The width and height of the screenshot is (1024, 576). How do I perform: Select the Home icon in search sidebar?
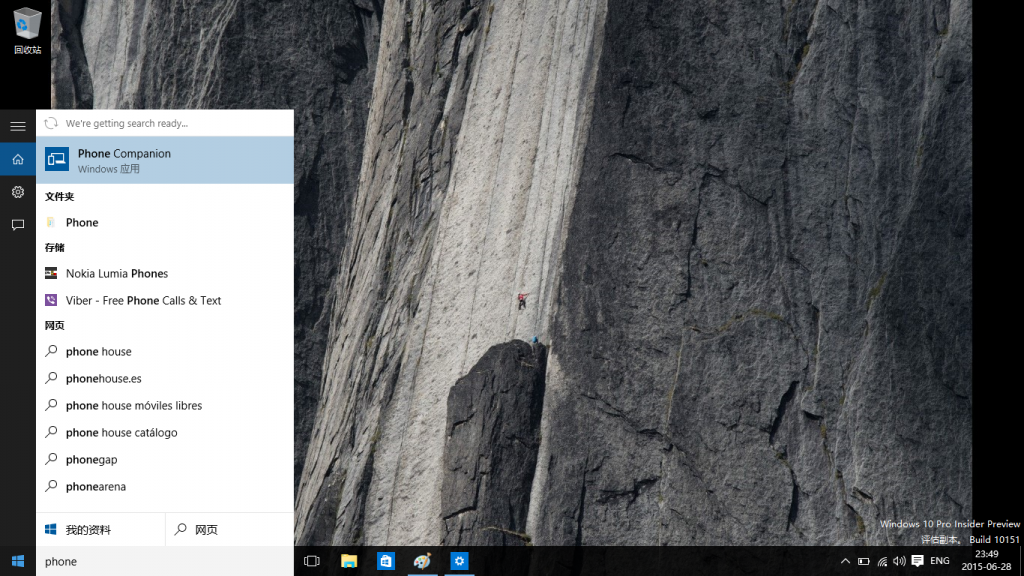[18, 159]
